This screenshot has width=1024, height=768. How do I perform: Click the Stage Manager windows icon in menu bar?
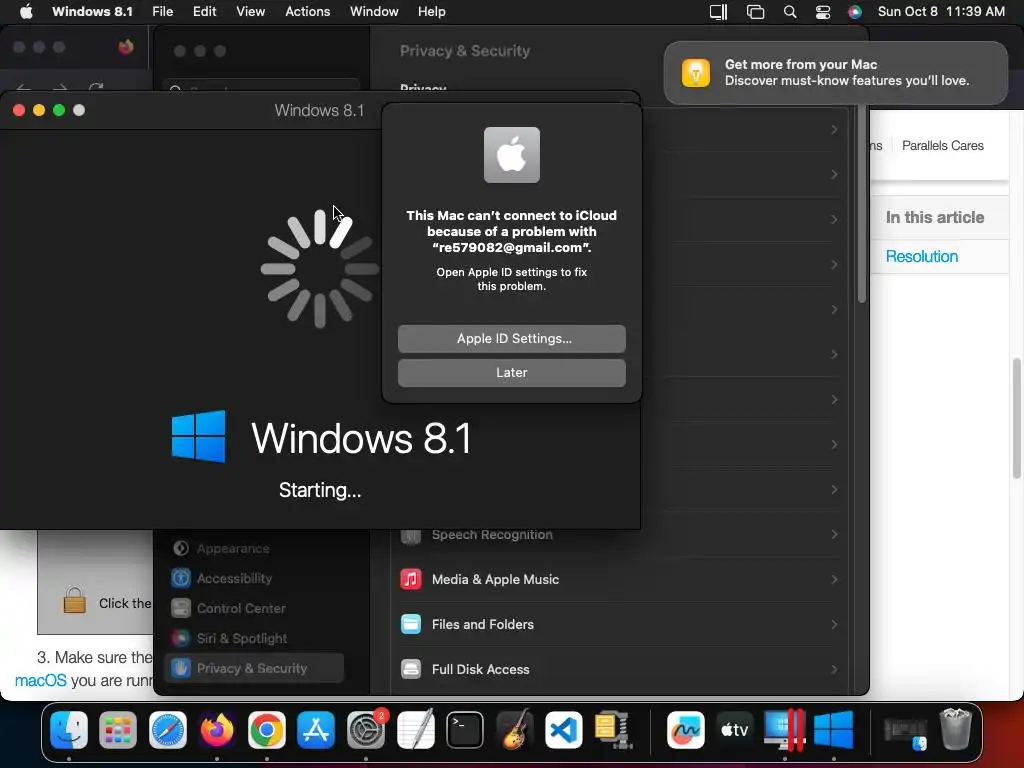(x=755, y=11)
